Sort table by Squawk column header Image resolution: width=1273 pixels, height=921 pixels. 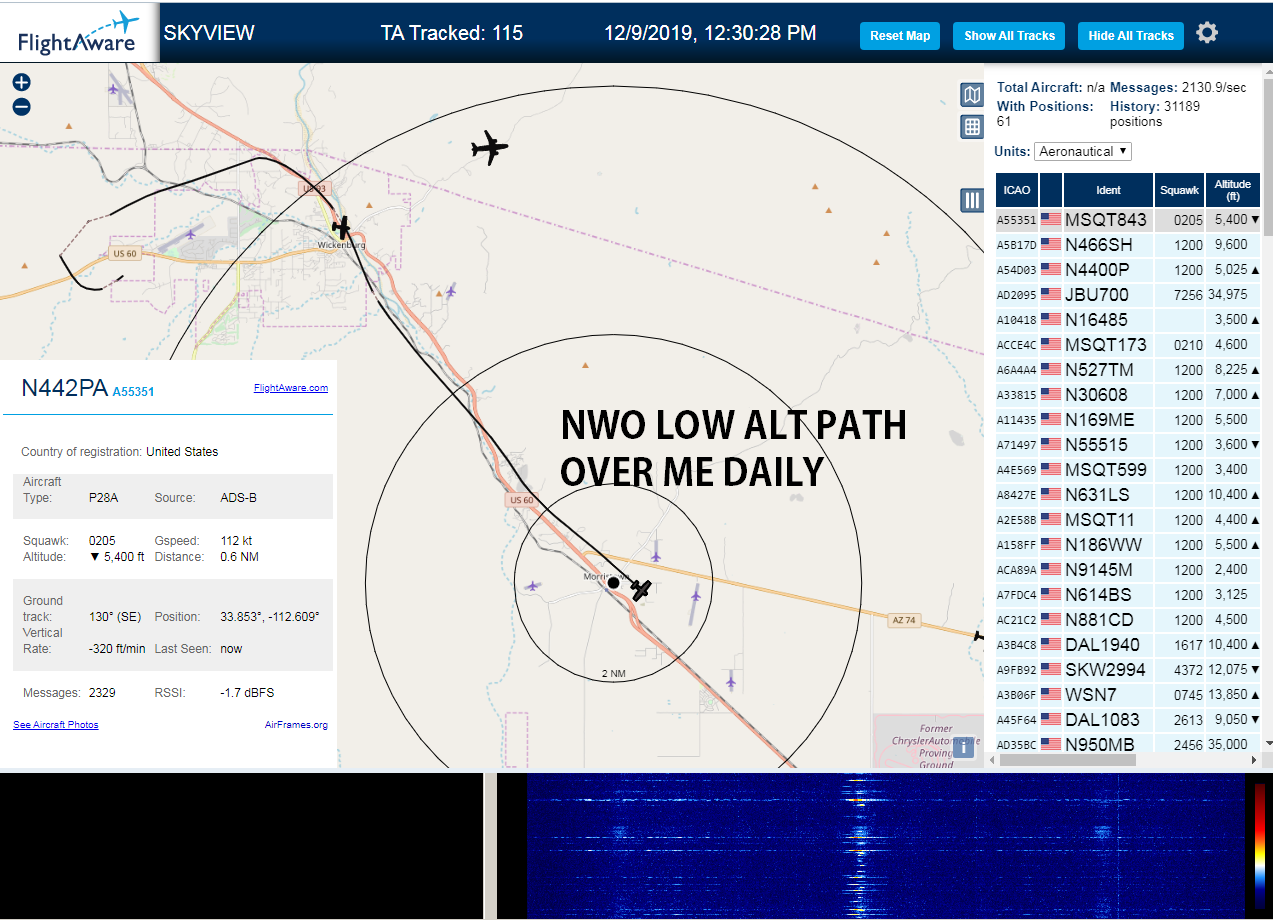[x=1180, y=190]
